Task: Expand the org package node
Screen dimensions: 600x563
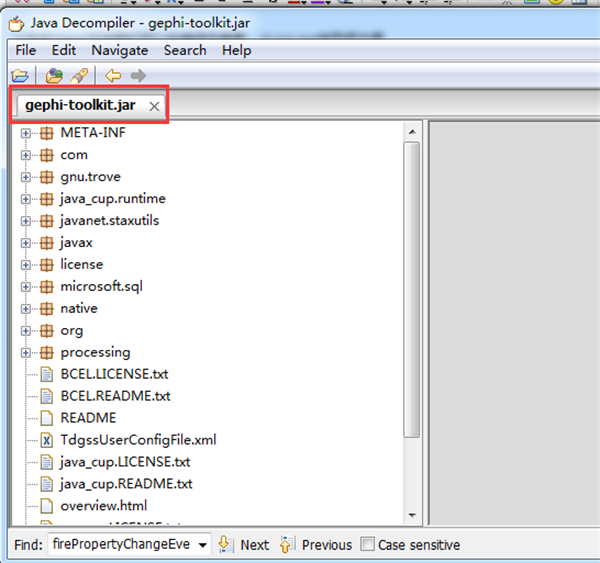Action: [x=26, y=331]
